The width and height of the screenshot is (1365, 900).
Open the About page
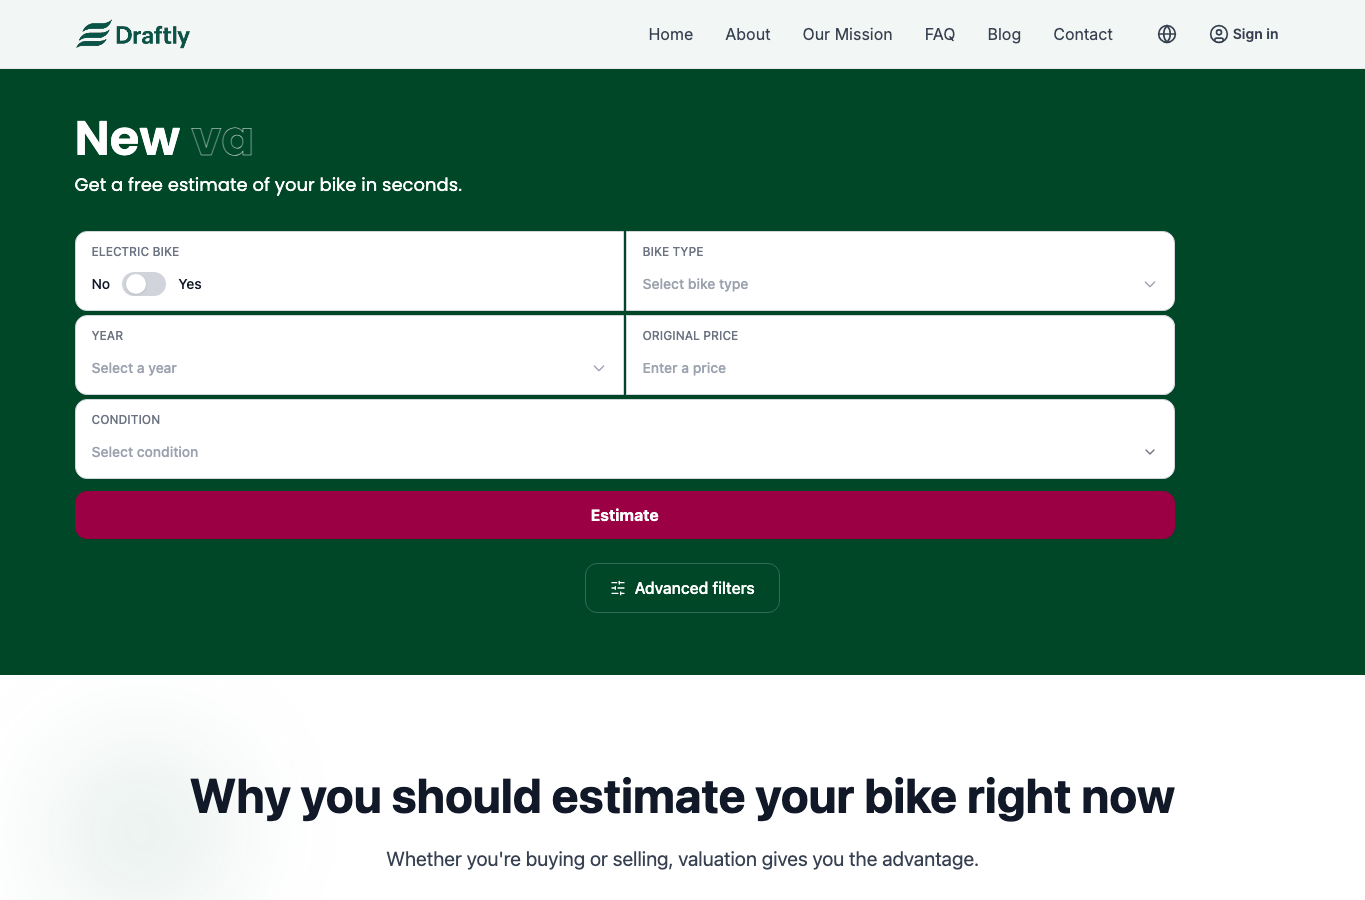point(748,34)
